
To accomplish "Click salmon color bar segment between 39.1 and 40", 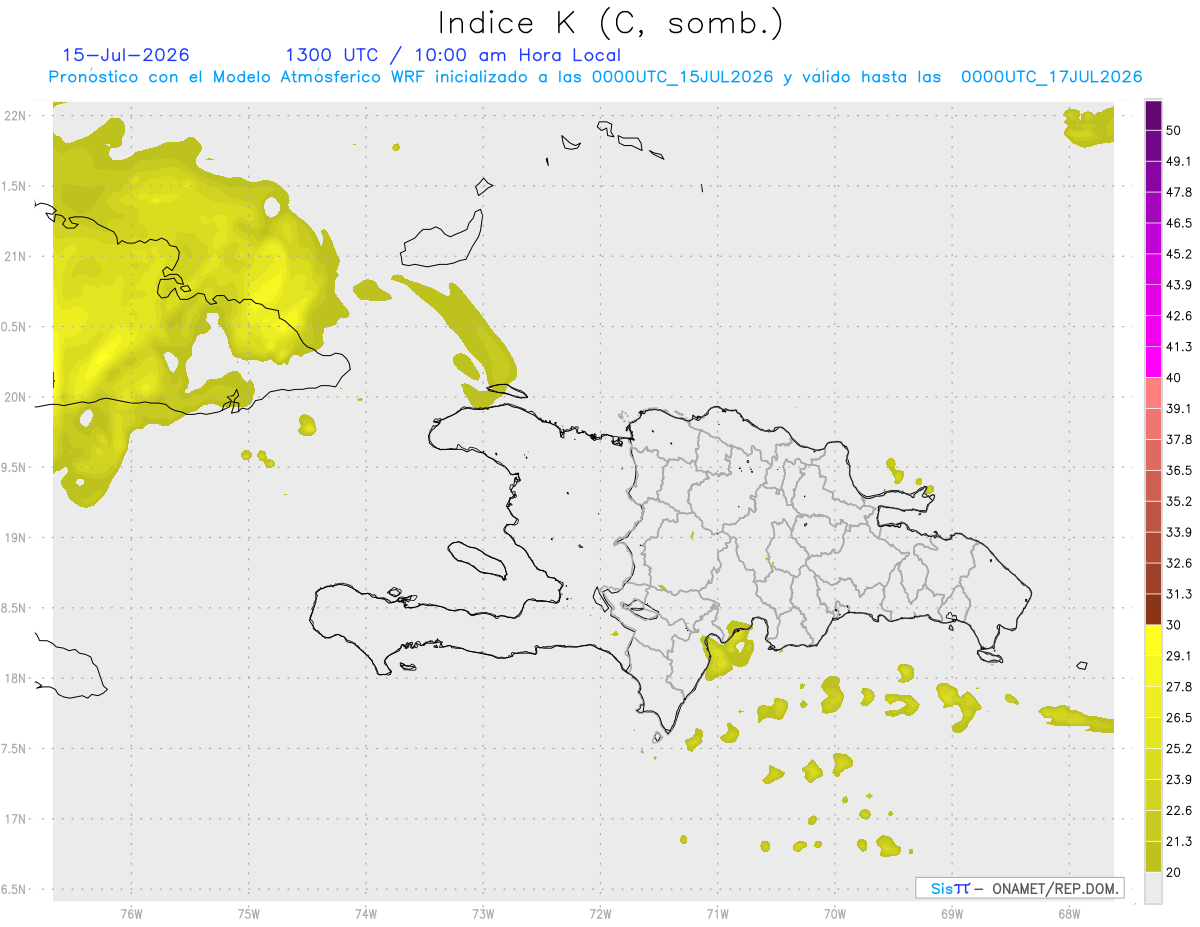I will (1153, 393).
